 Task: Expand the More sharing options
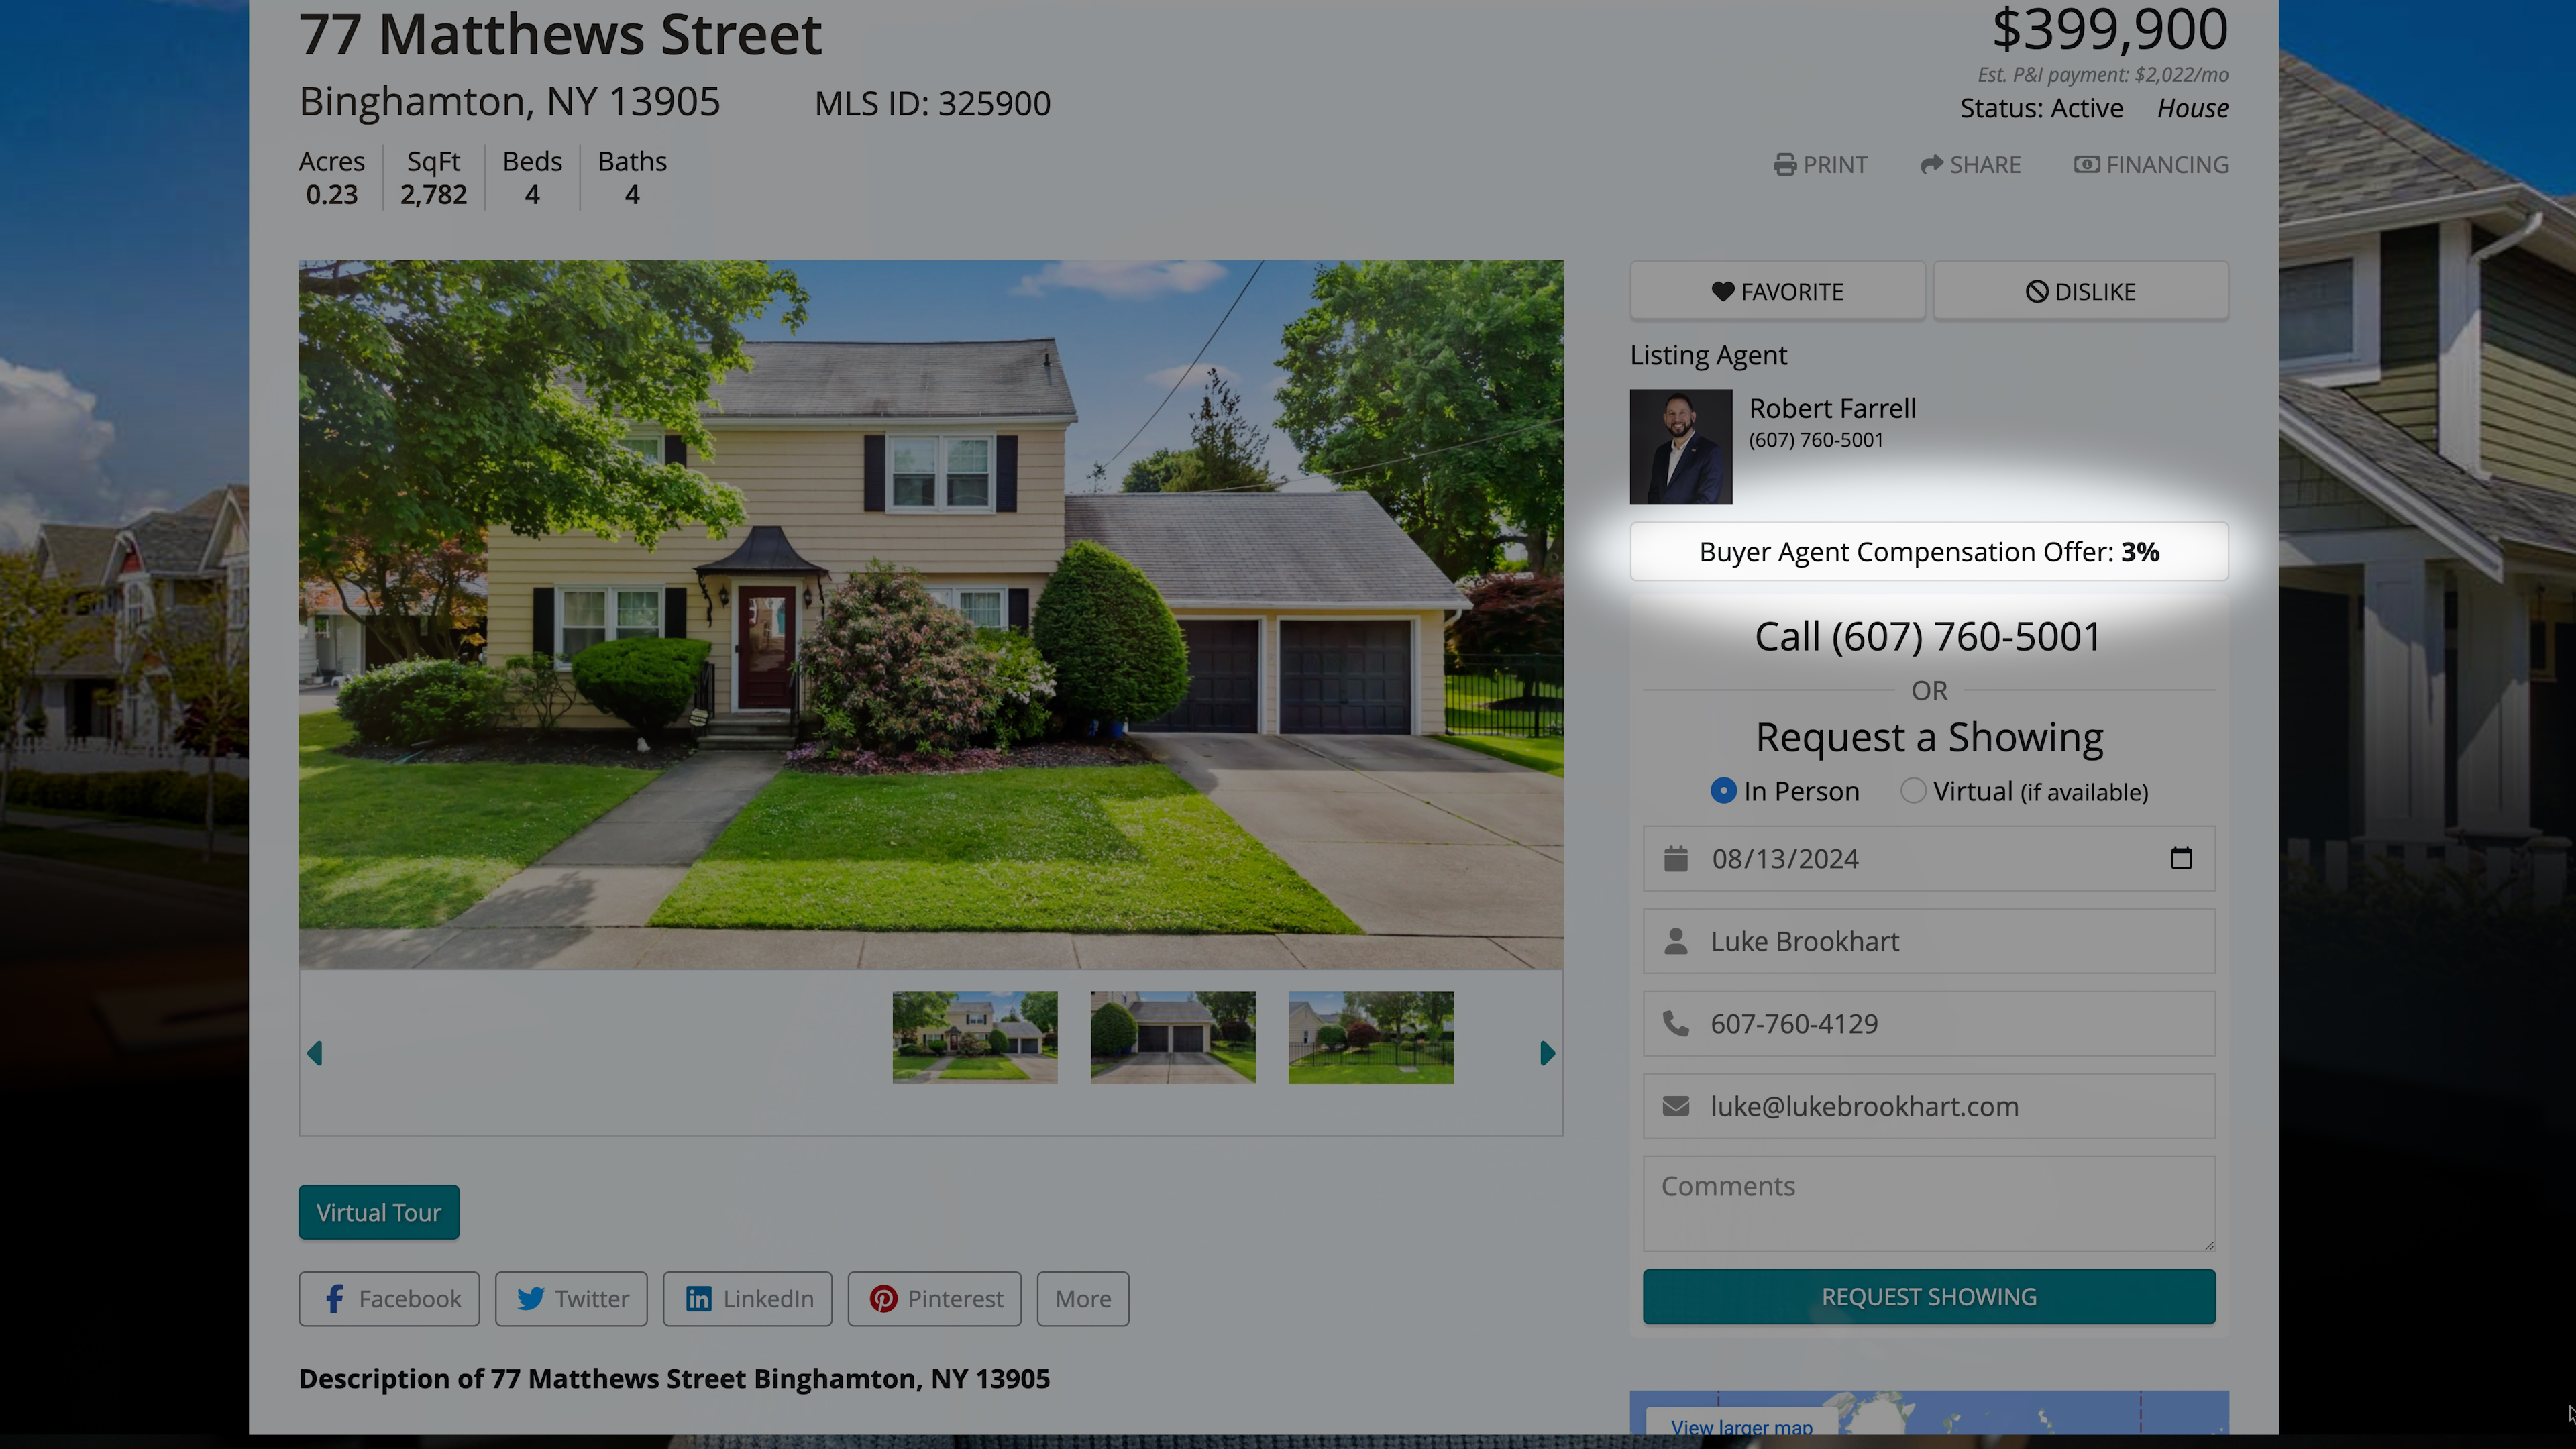pyautogui.click(x=1083, y=1298)
